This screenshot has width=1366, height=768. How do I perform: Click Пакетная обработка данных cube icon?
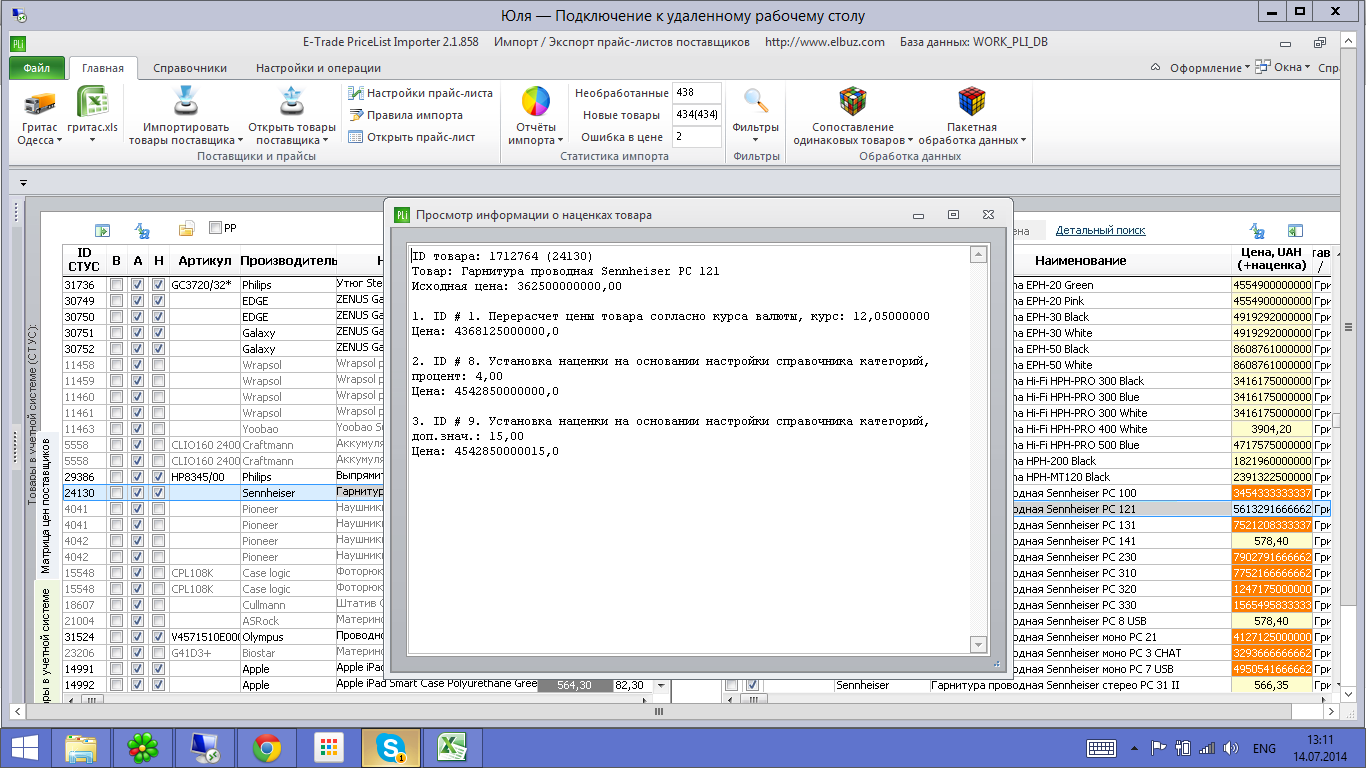[972, 103]
